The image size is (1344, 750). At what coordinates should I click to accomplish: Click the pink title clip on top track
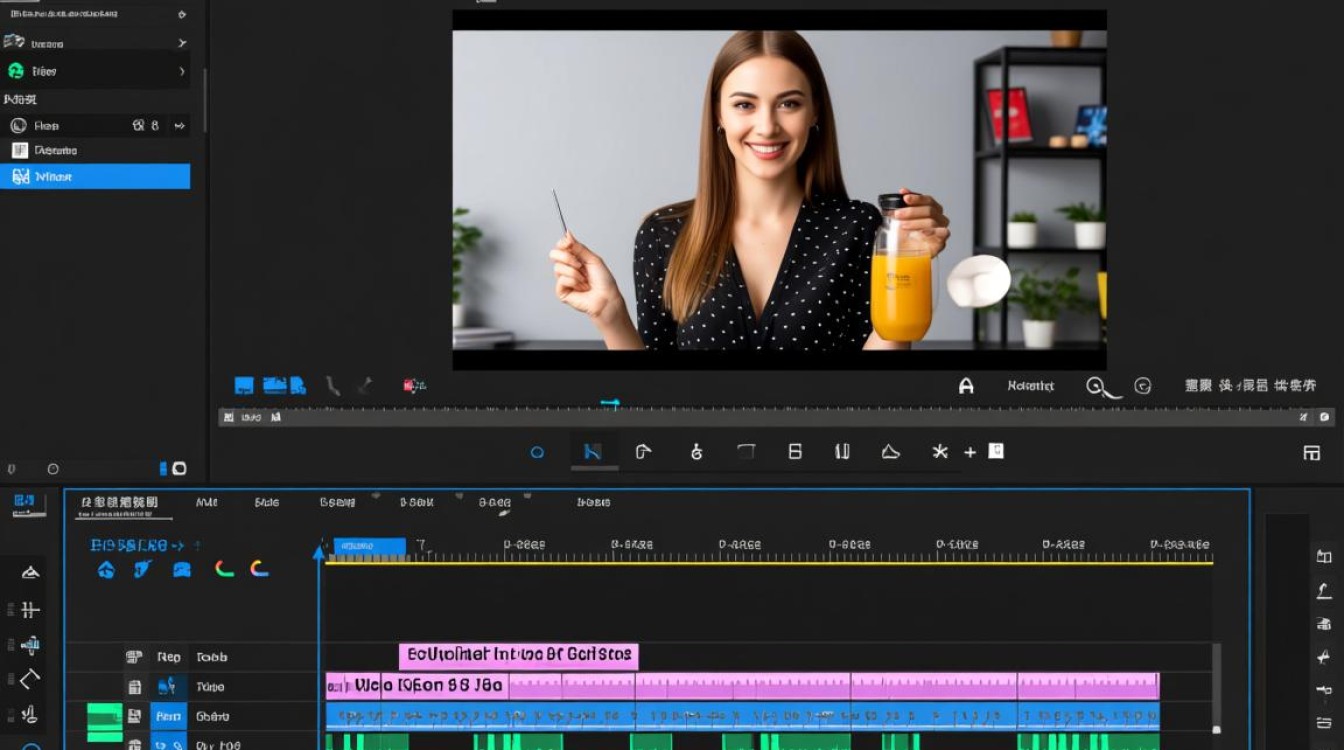(x=518, y=656)
